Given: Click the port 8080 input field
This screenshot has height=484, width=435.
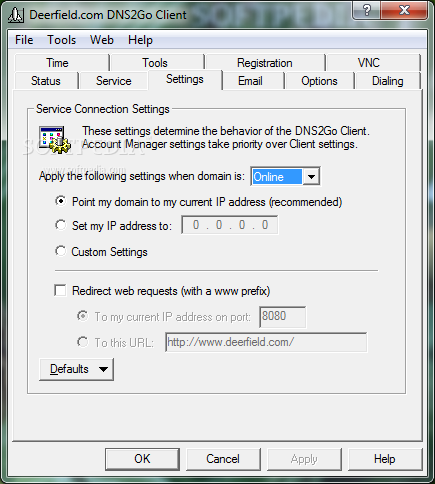Looking at the screenshot, I should tap(282, 317).
